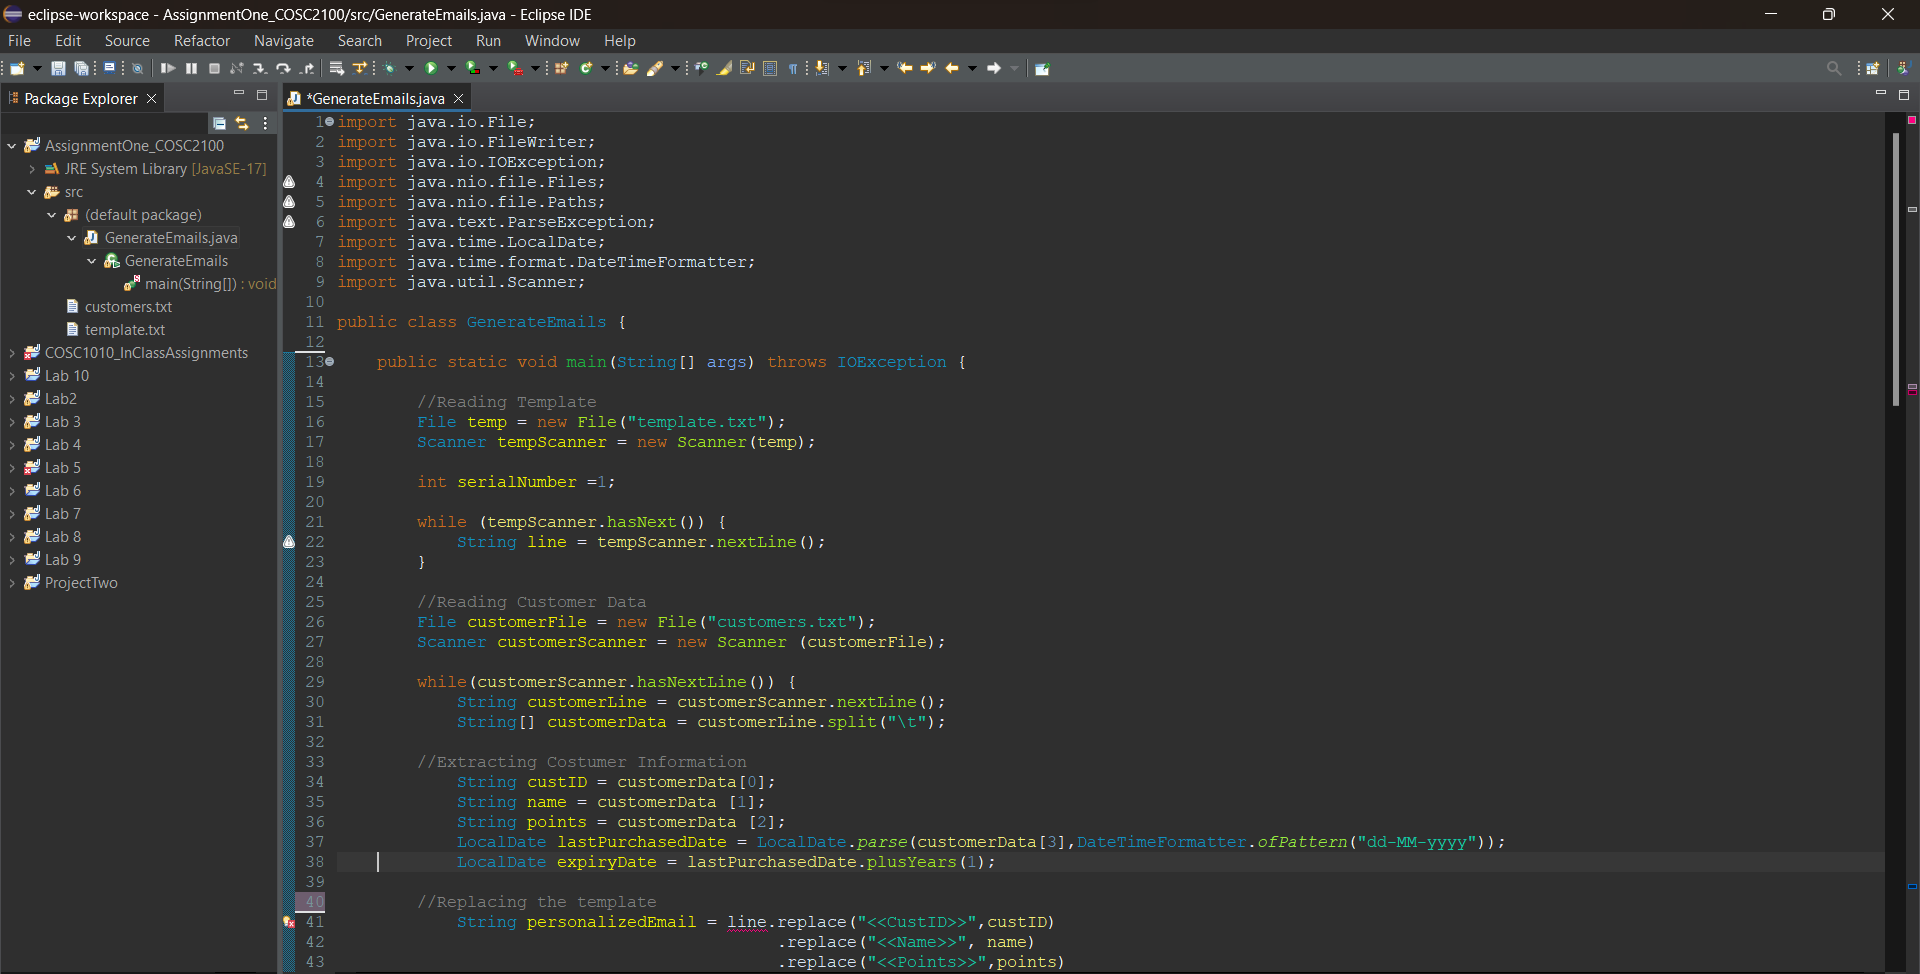Viewport: 1920px width, 974px height.
Task: Select the ProjectTwo project
Action: tap(81, 583)
